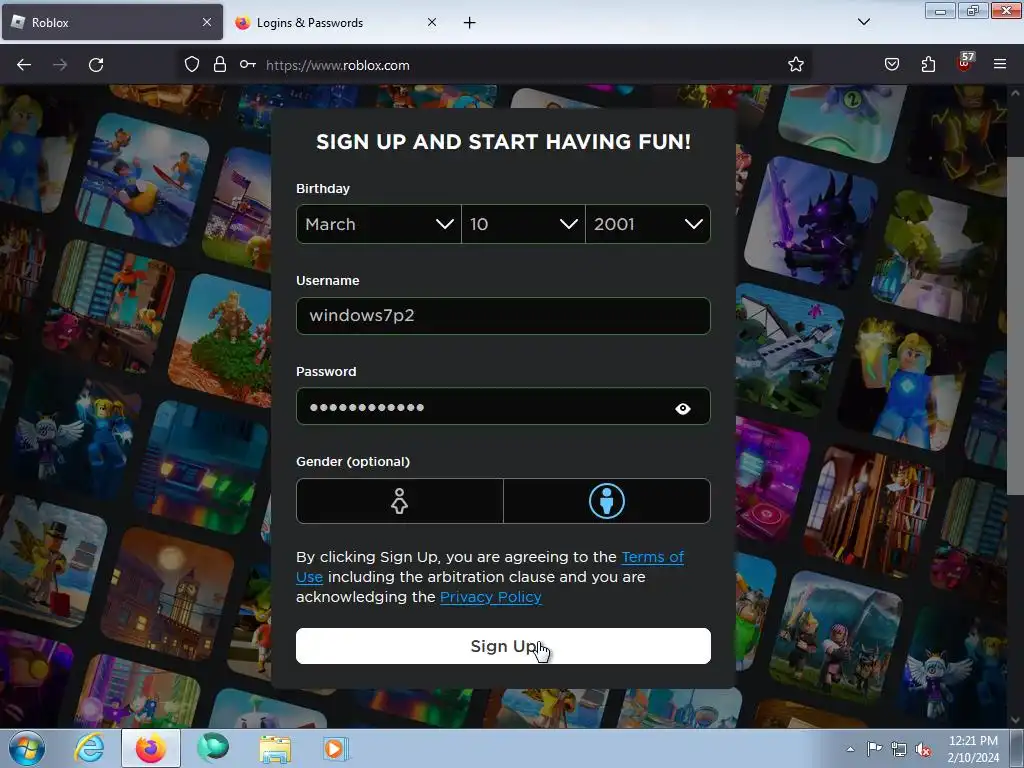Select the female gender option
This screenshot has height=768, width=1024.
[x=400, y=501]
